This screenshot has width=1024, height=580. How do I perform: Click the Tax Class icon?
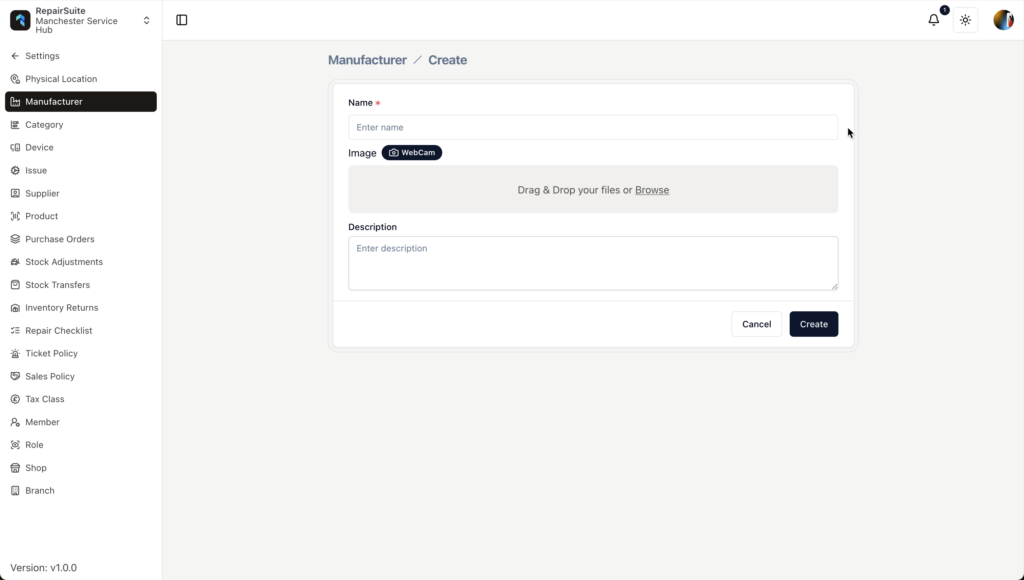[x=15, y=399]
